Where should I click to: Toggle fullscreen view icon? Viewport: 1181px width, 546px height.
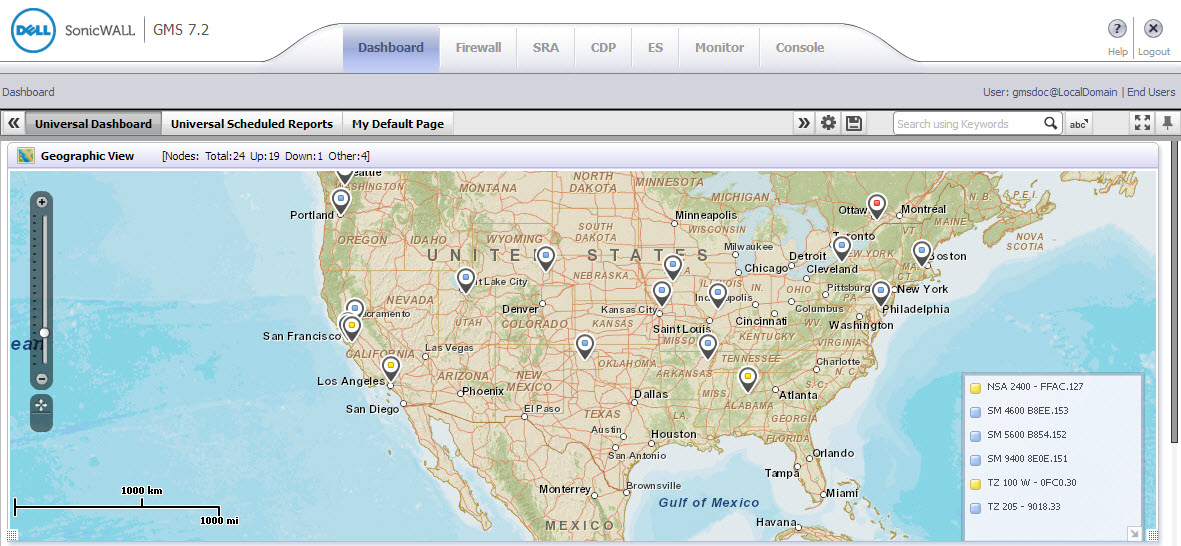(1142, 124)
